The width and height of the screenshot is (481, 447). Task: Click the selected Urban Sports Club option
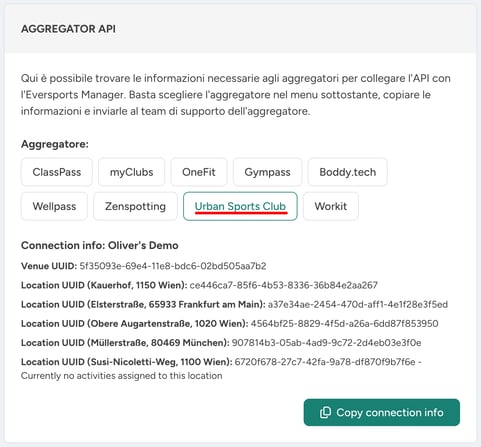(240, 206)
